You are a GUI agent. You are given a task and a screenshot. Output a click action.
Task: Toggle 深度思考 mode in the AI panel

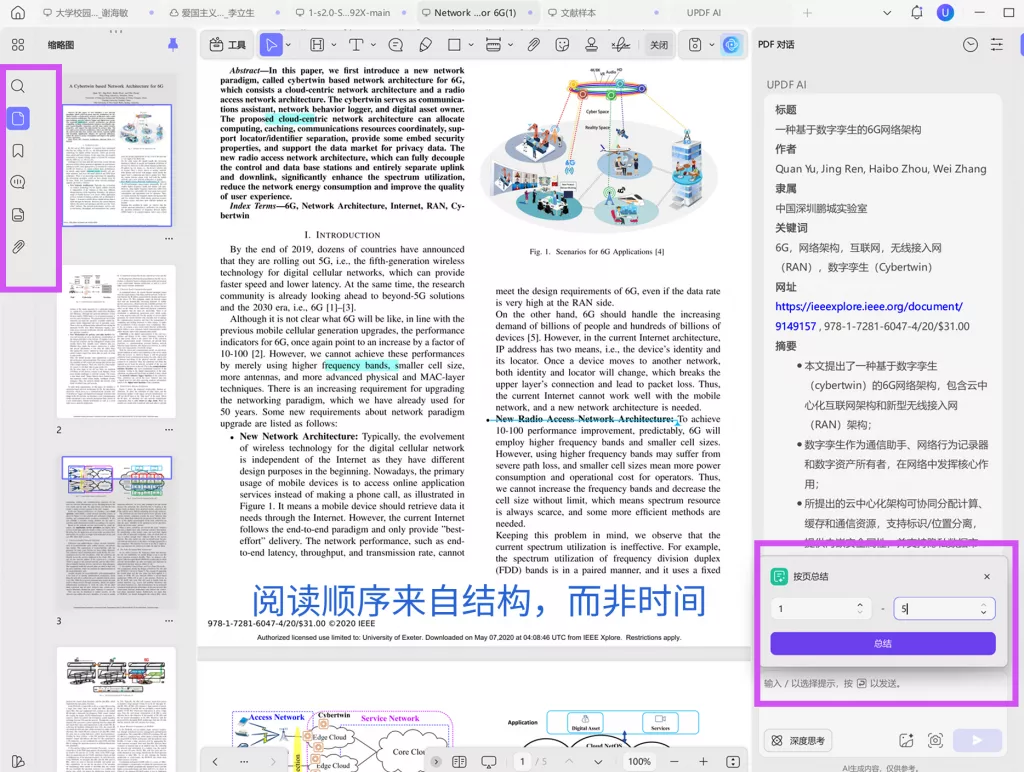[x=797, y=740]
